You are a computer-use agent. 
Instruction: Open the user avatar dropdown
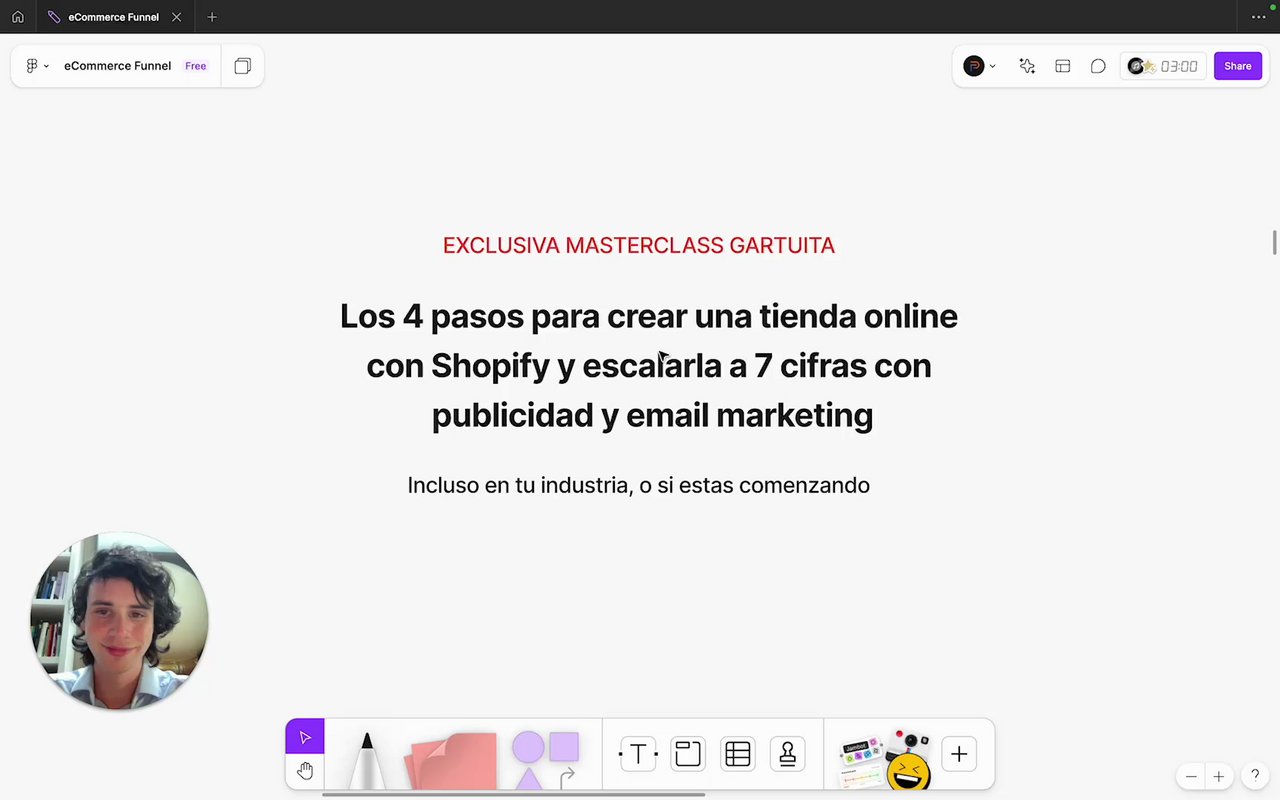tap(979, 66)
